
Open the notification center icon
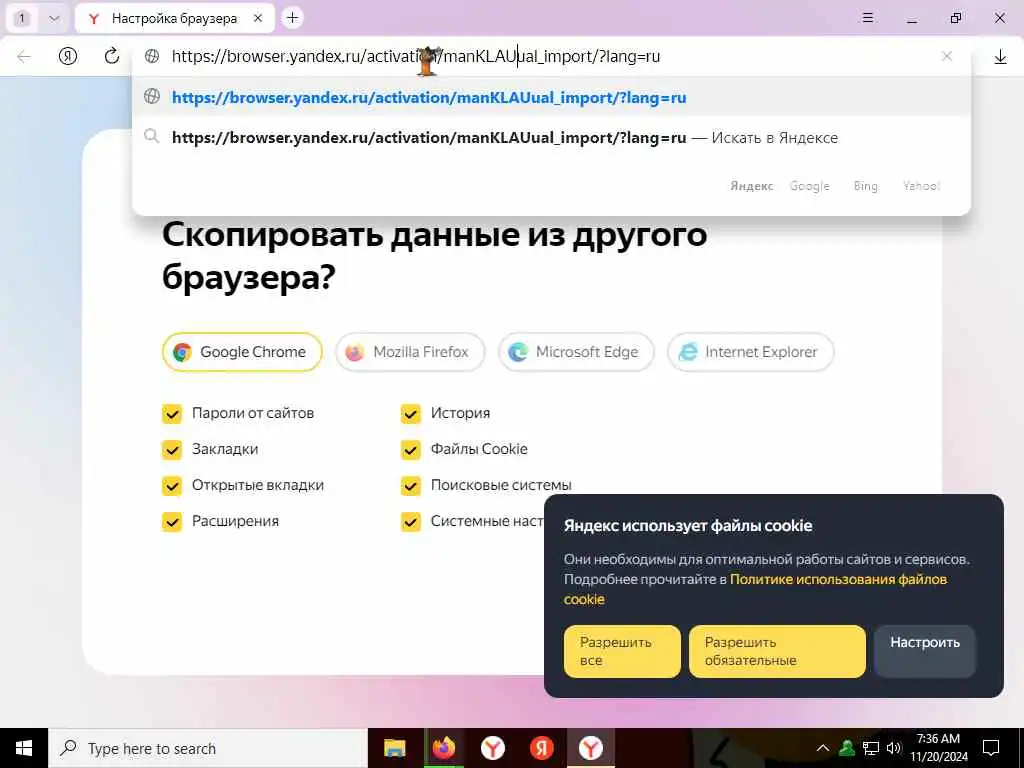click(991, 748)
